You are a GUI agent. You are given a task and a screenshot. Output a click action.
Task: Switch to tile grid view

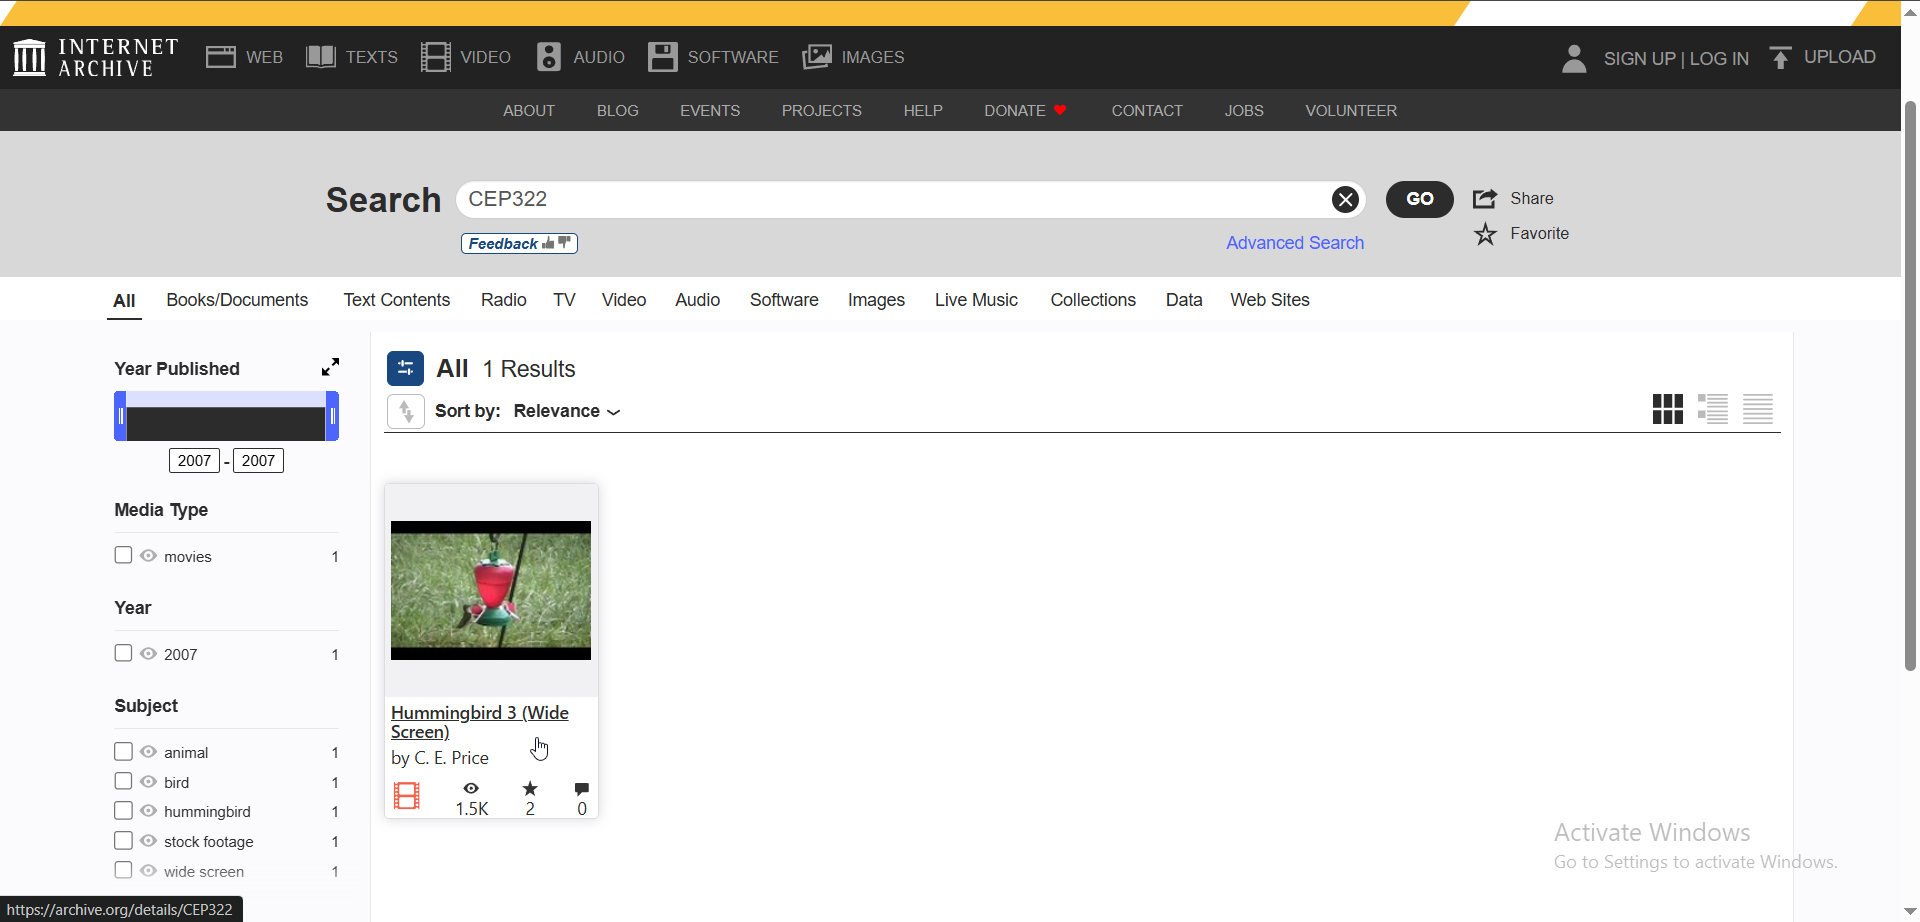tap(1667, 409)
